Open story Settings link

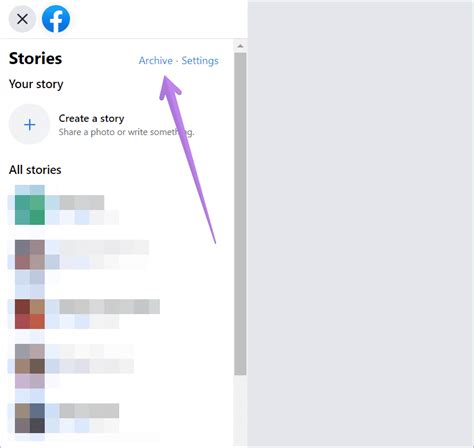coord(200,61)
